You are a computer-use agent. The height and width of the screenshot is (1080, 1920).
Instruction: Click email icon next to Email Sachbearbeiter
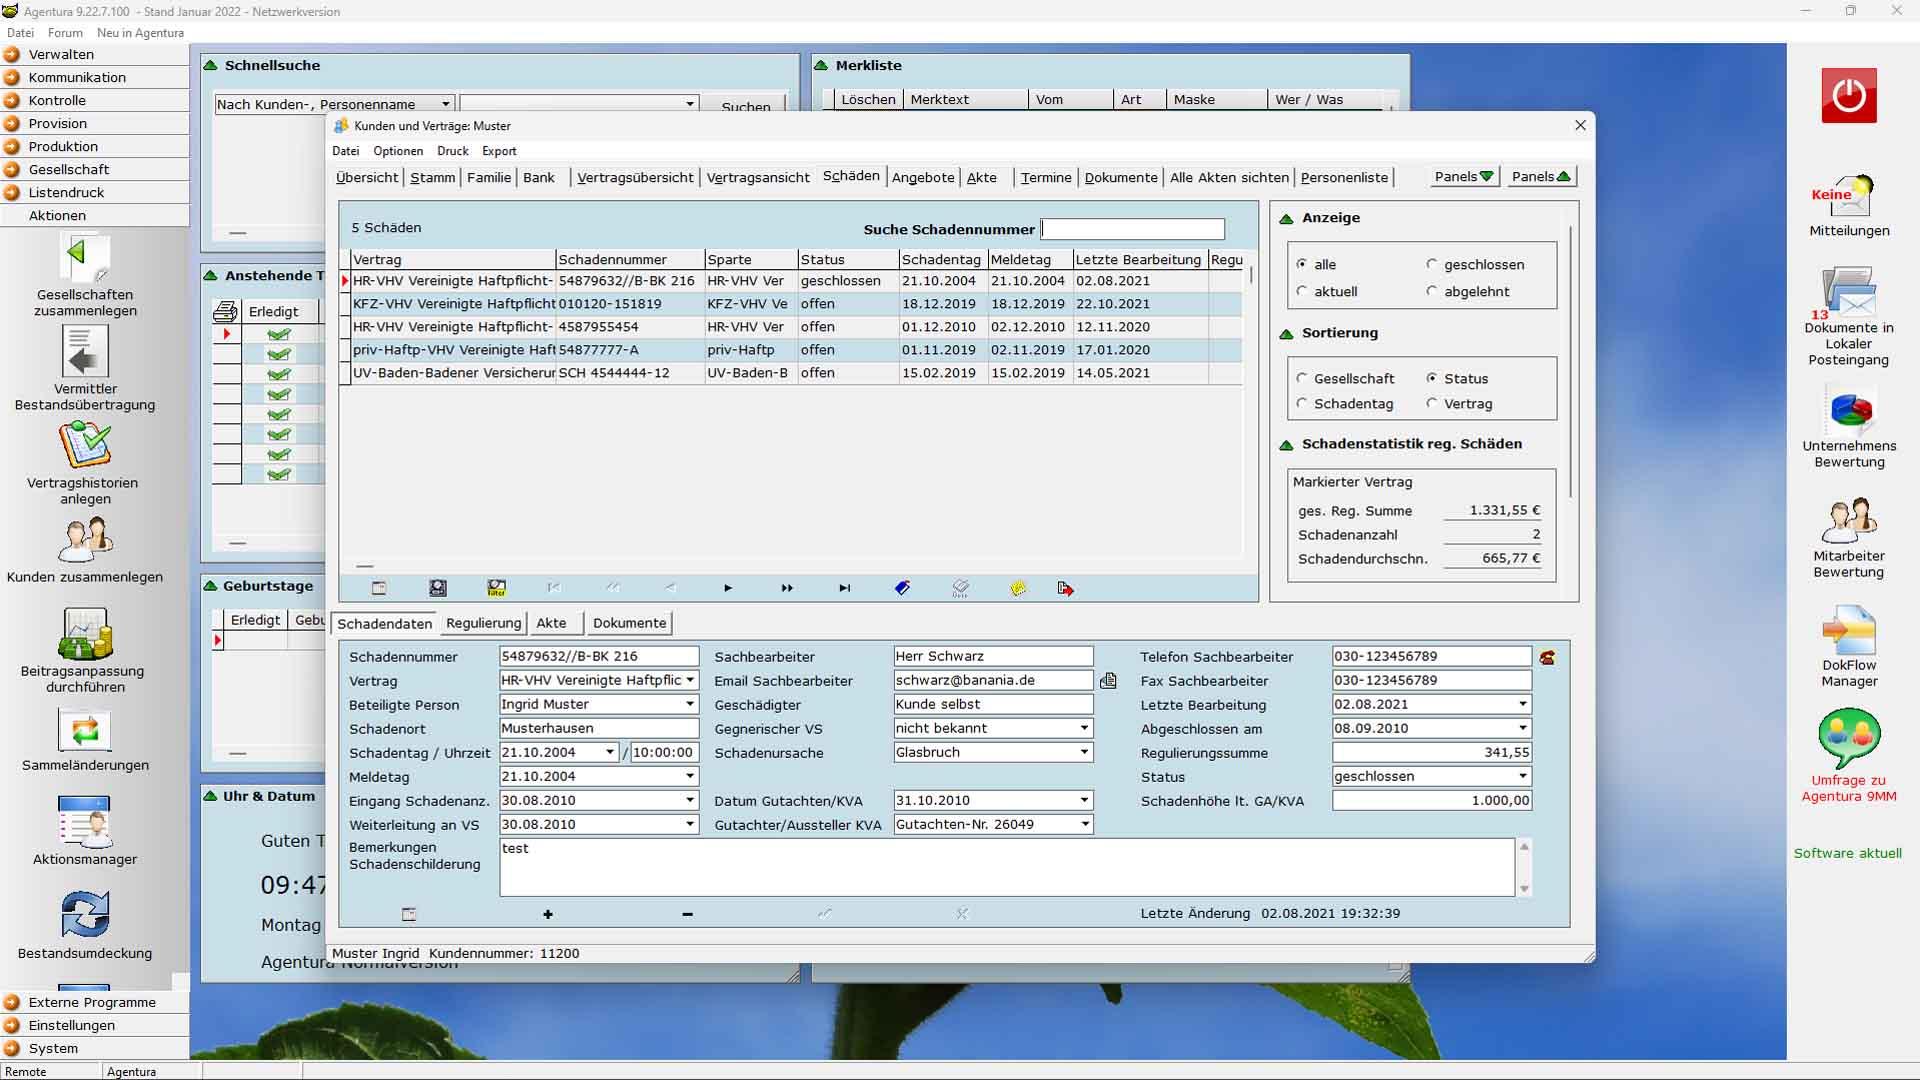tap(1108, 681)
